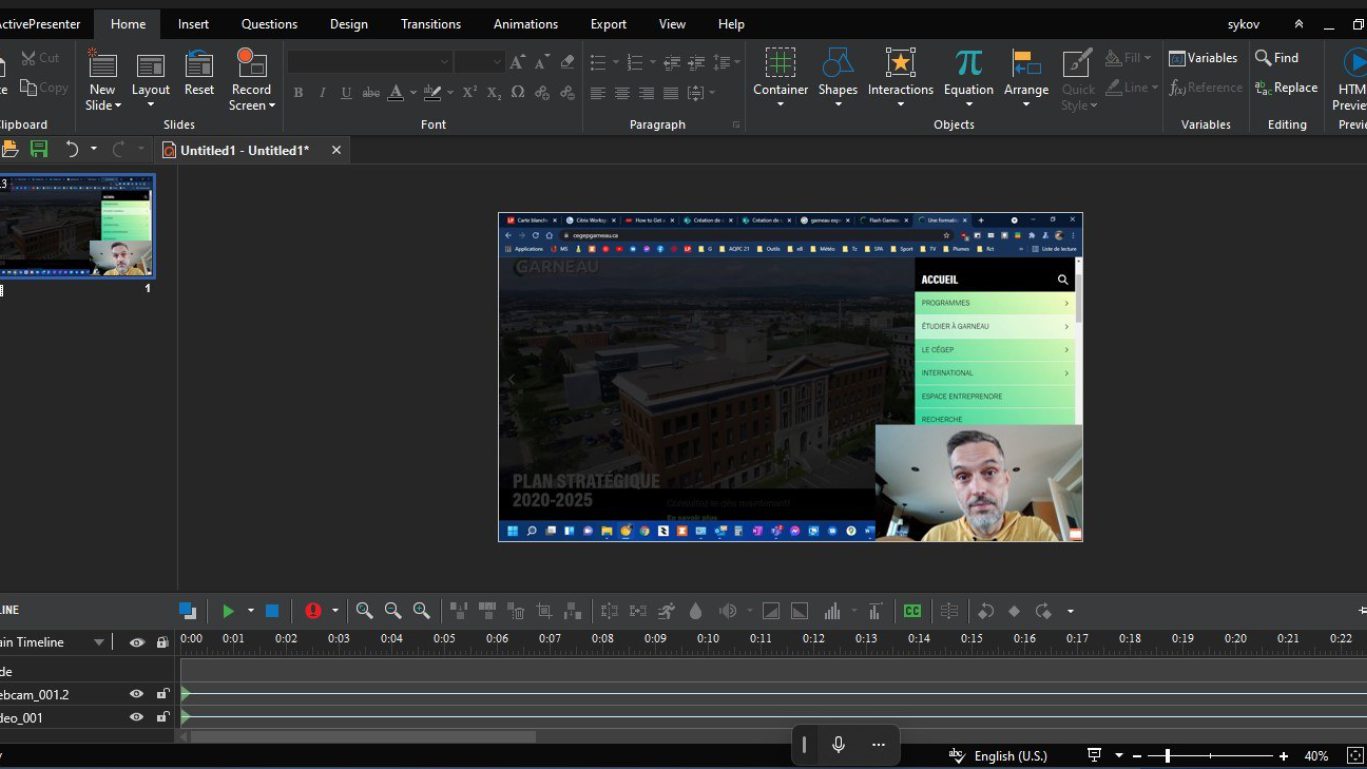Hide the webcam_001.2 track with its eye toggle
1367x769 pixels.
click(x=136, y=694)
